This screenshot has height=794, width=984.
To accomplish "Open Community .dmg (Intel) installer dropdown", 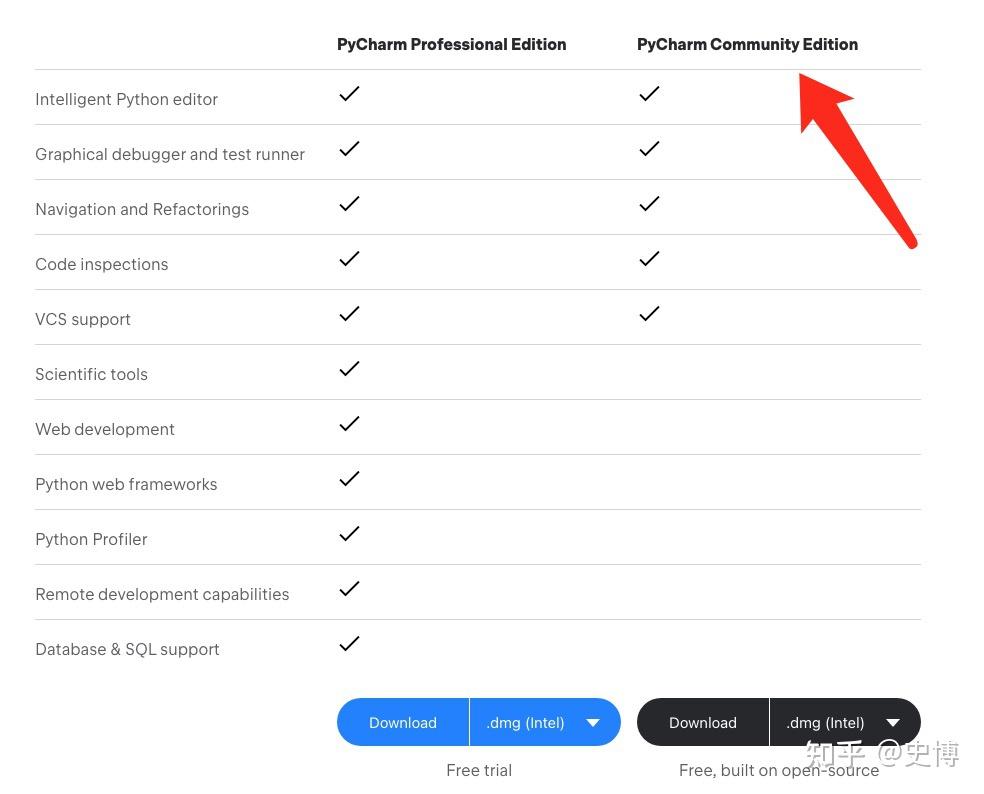I will 844,722.
